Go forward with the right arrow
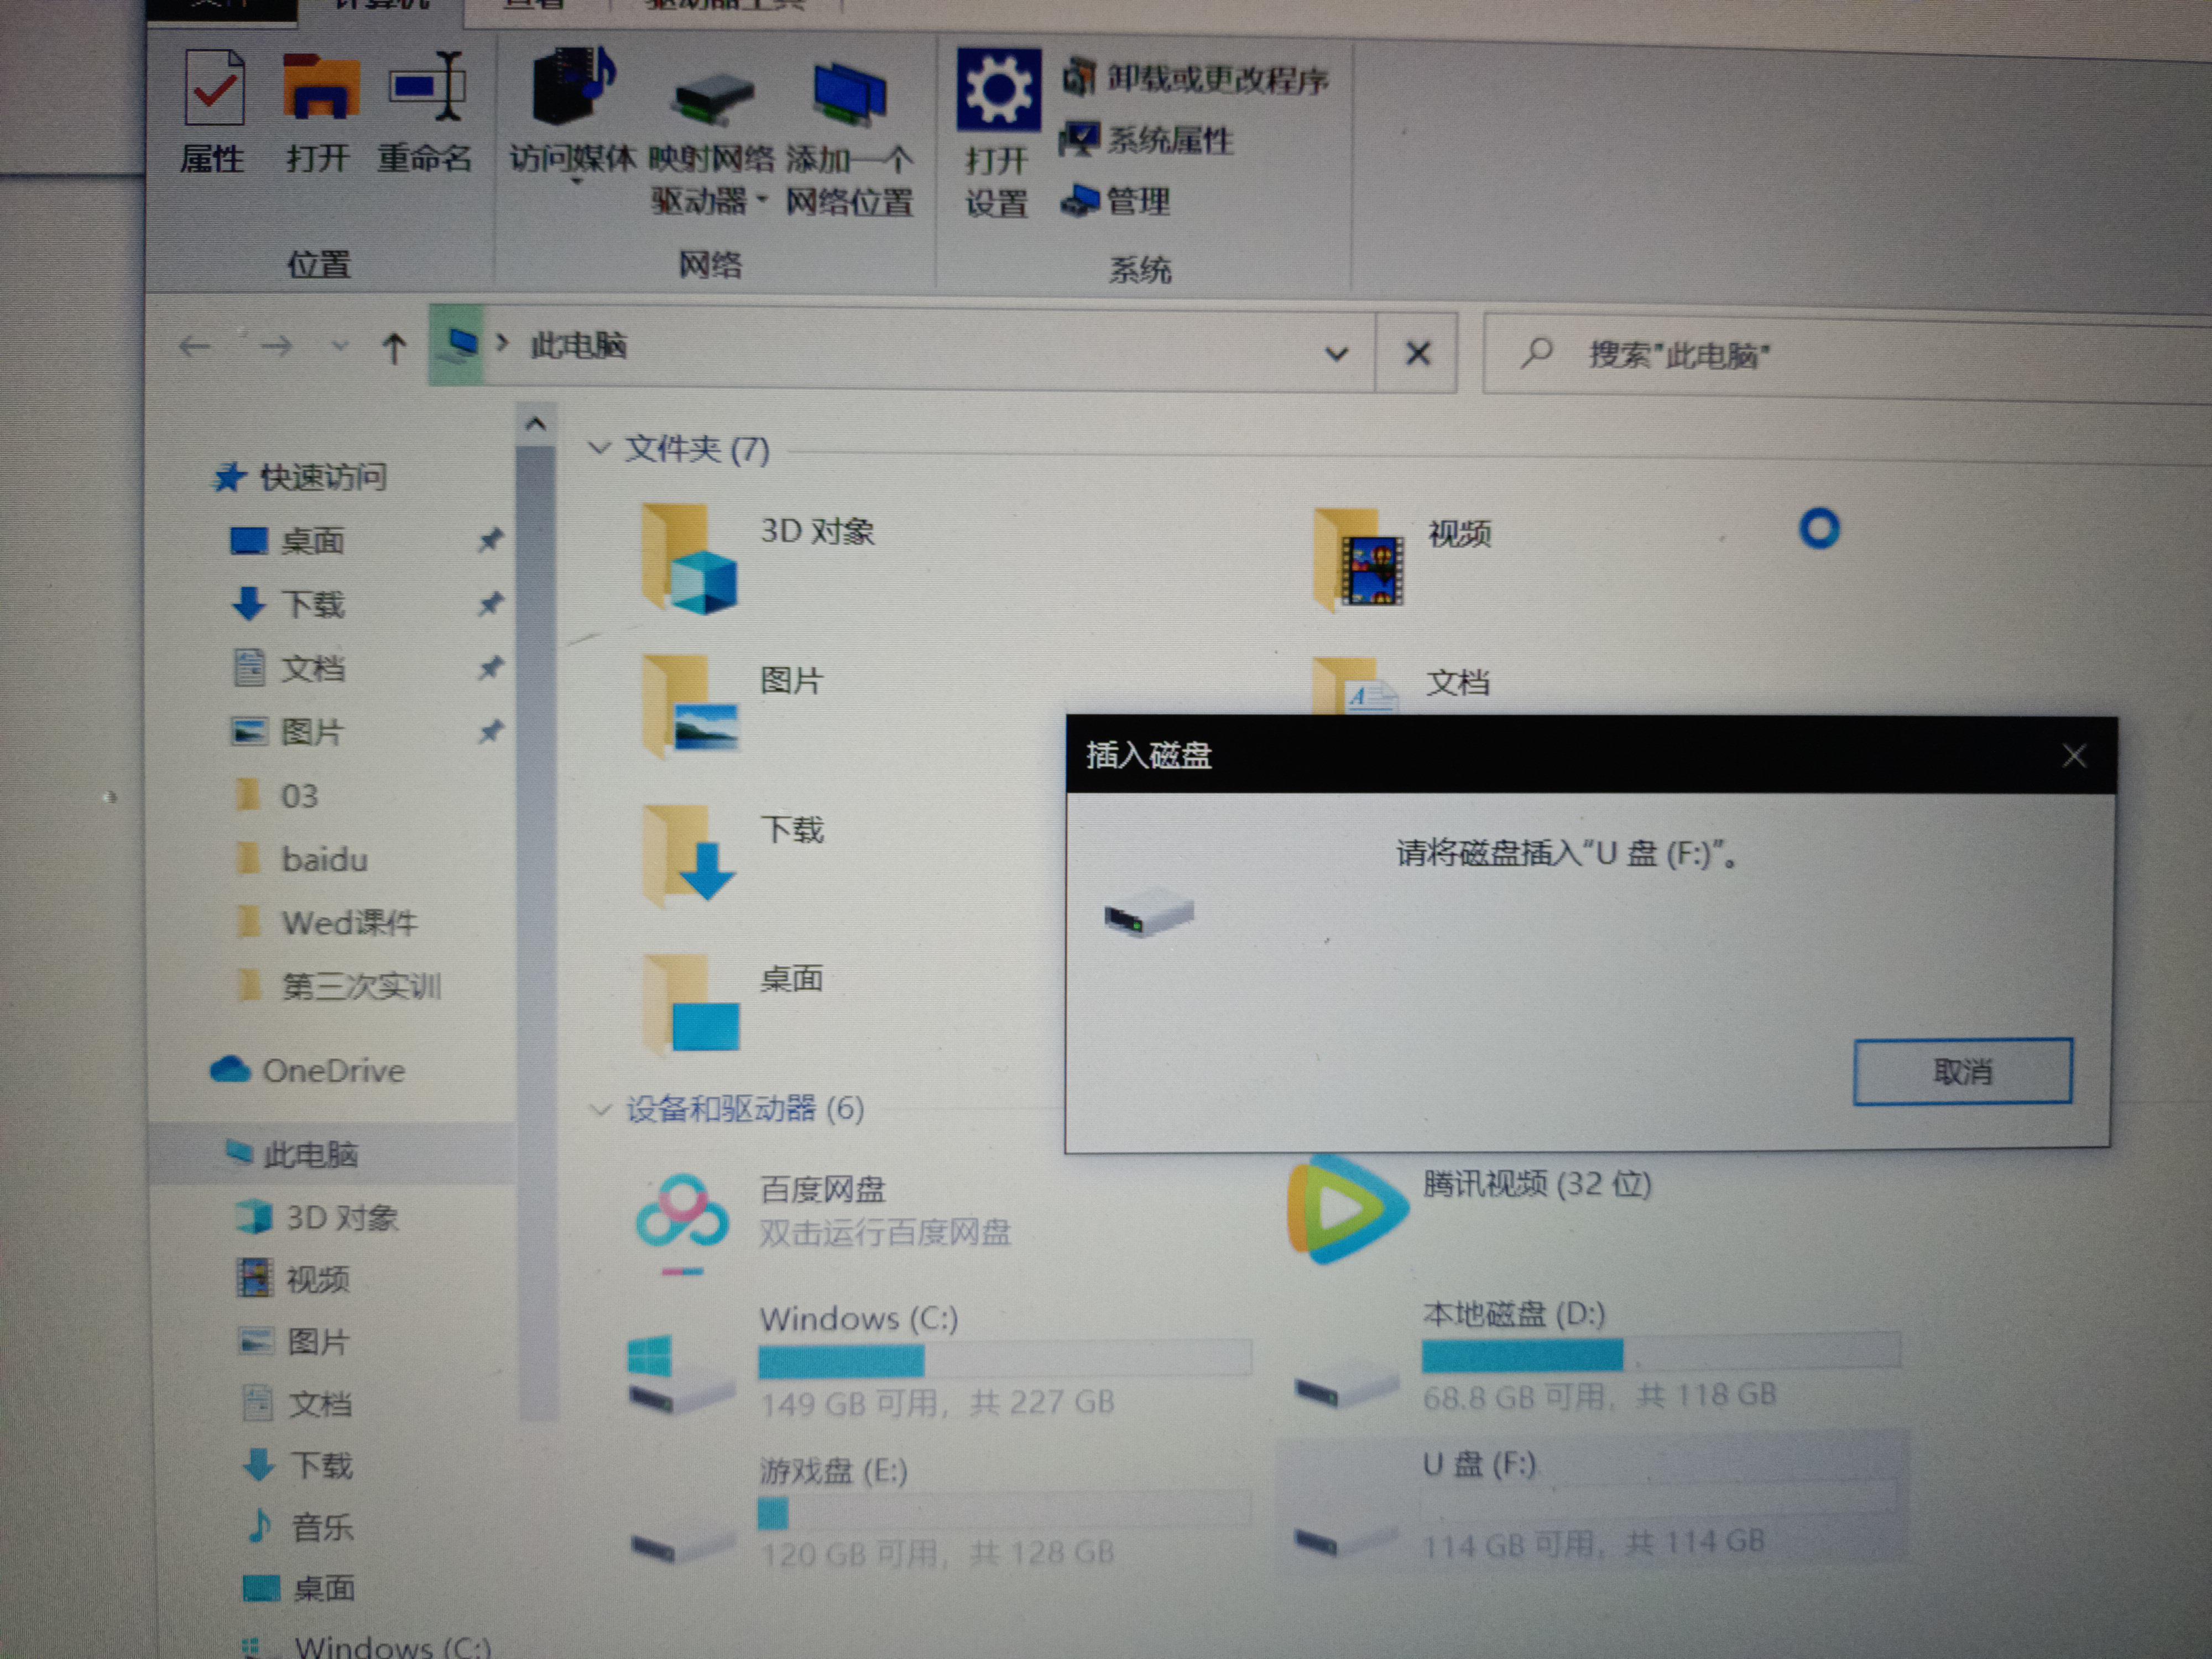The width and height of the screenshot is (2212, 1659). [276, 347]
